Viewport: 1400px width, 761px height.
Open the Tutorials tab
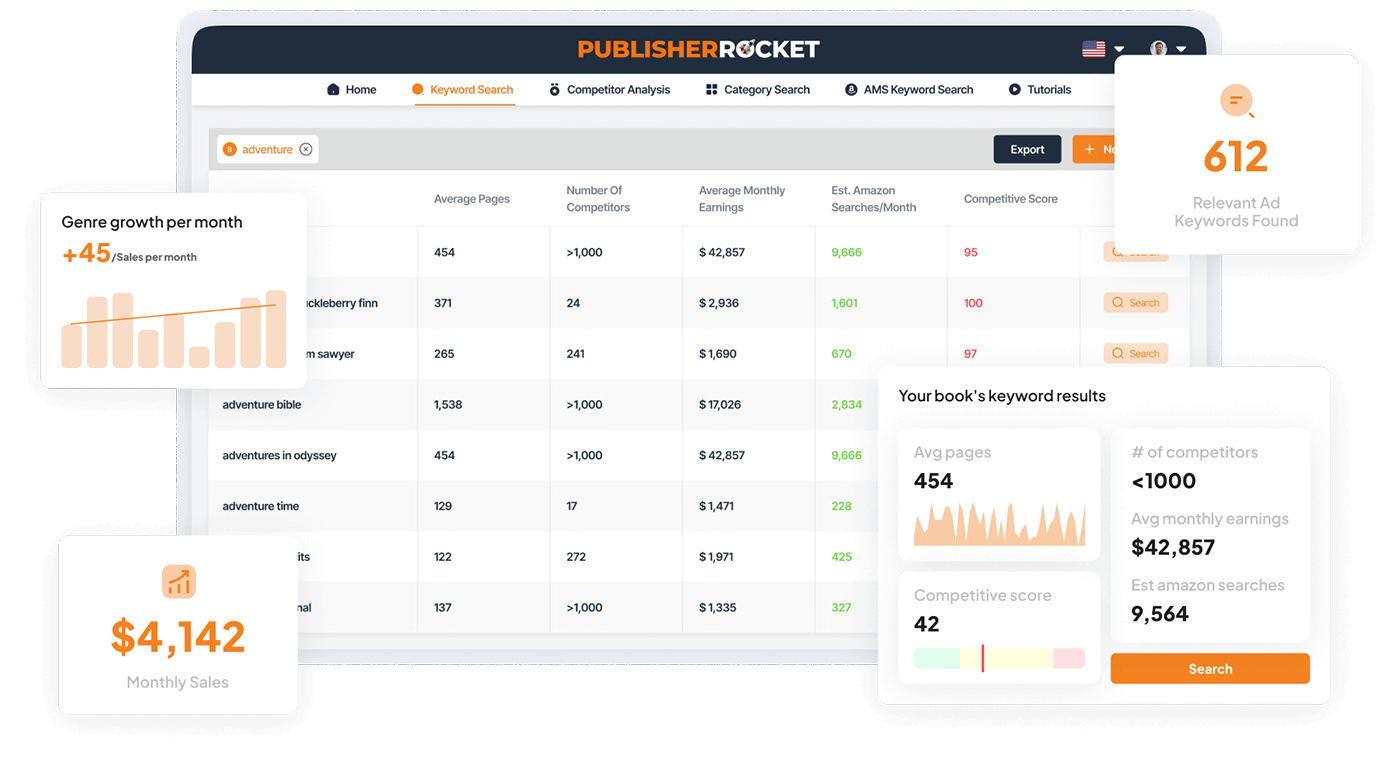click(1040, 90)
